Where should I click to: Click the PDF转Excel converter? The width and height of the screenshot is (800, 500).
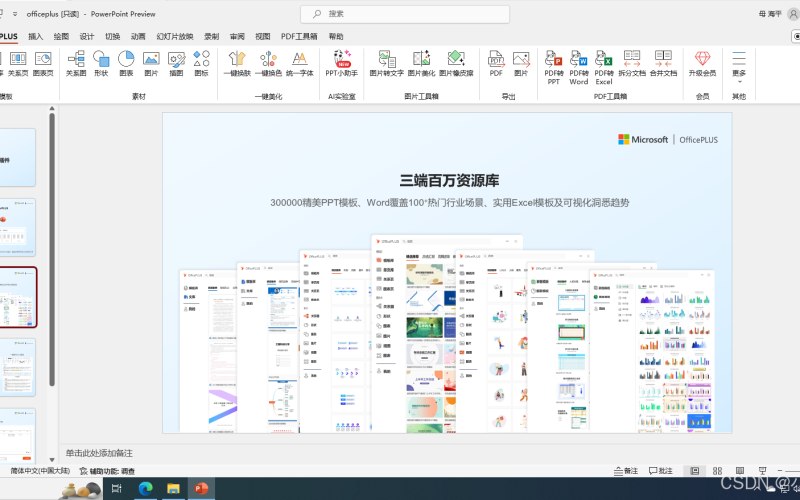(604, 67)
